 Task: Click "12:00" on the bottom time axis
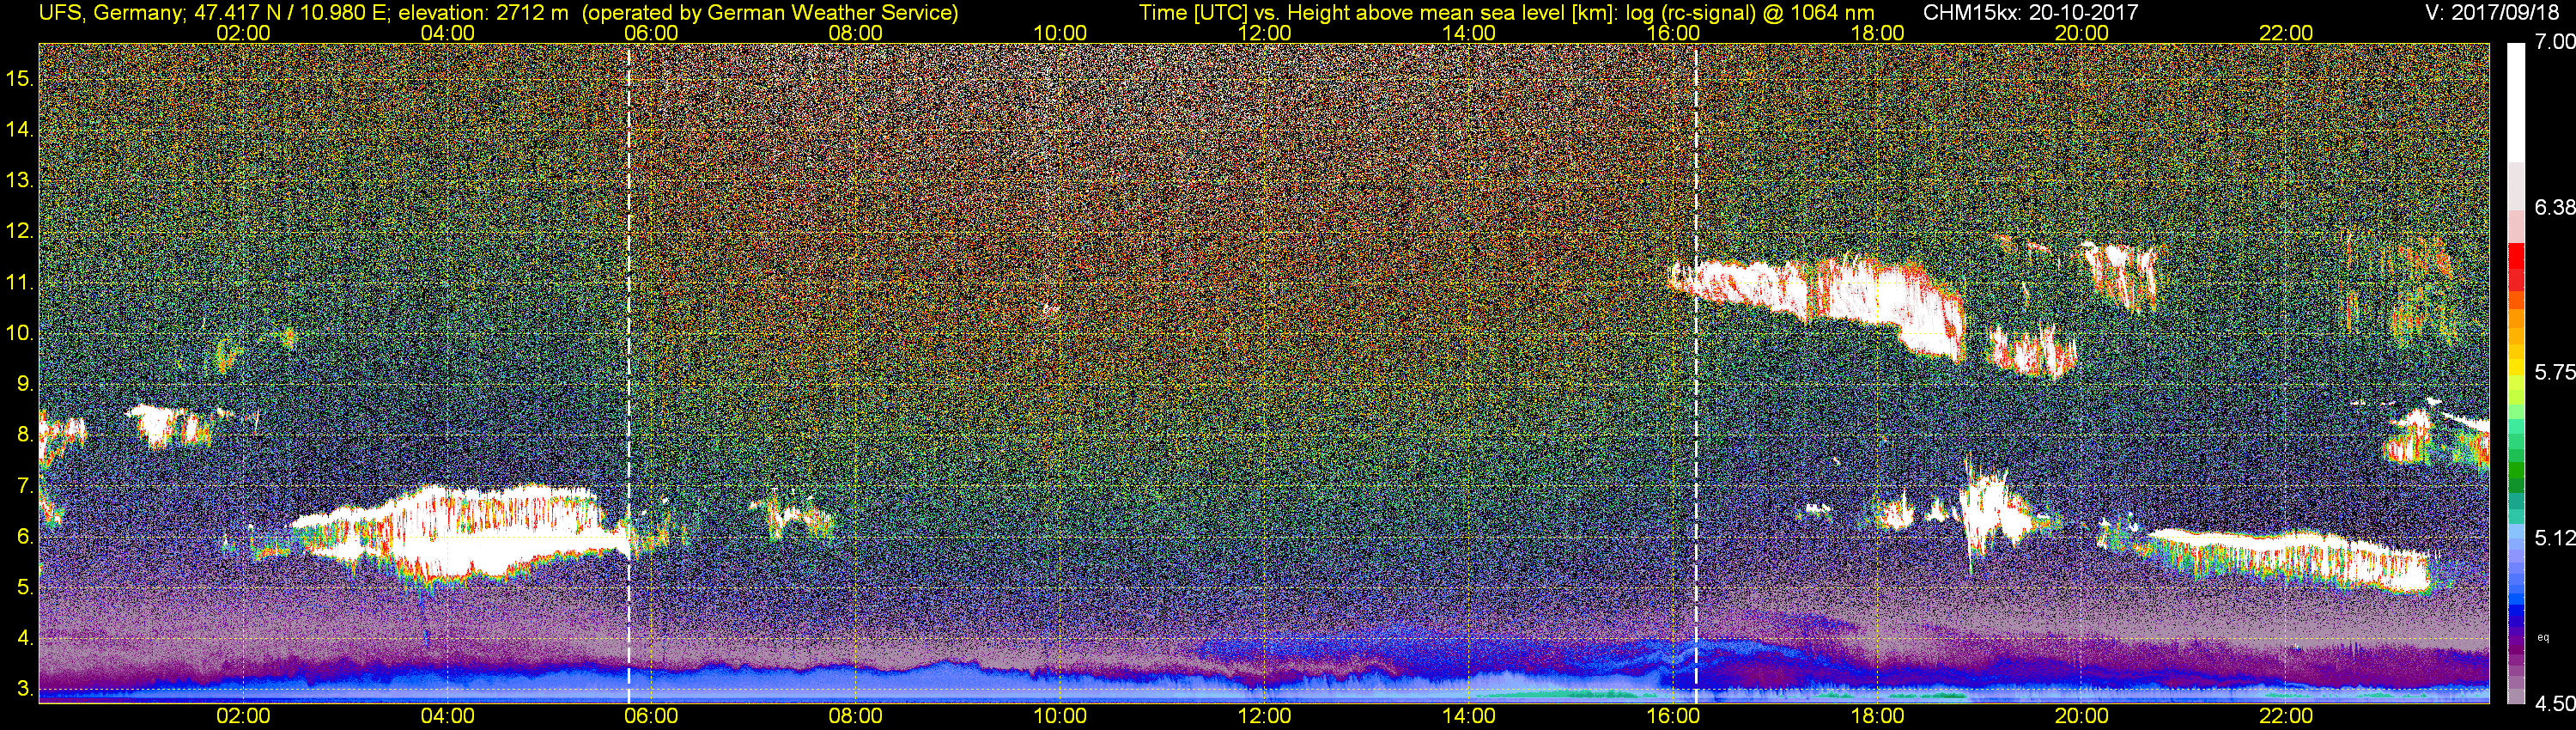click(1264, 716)
